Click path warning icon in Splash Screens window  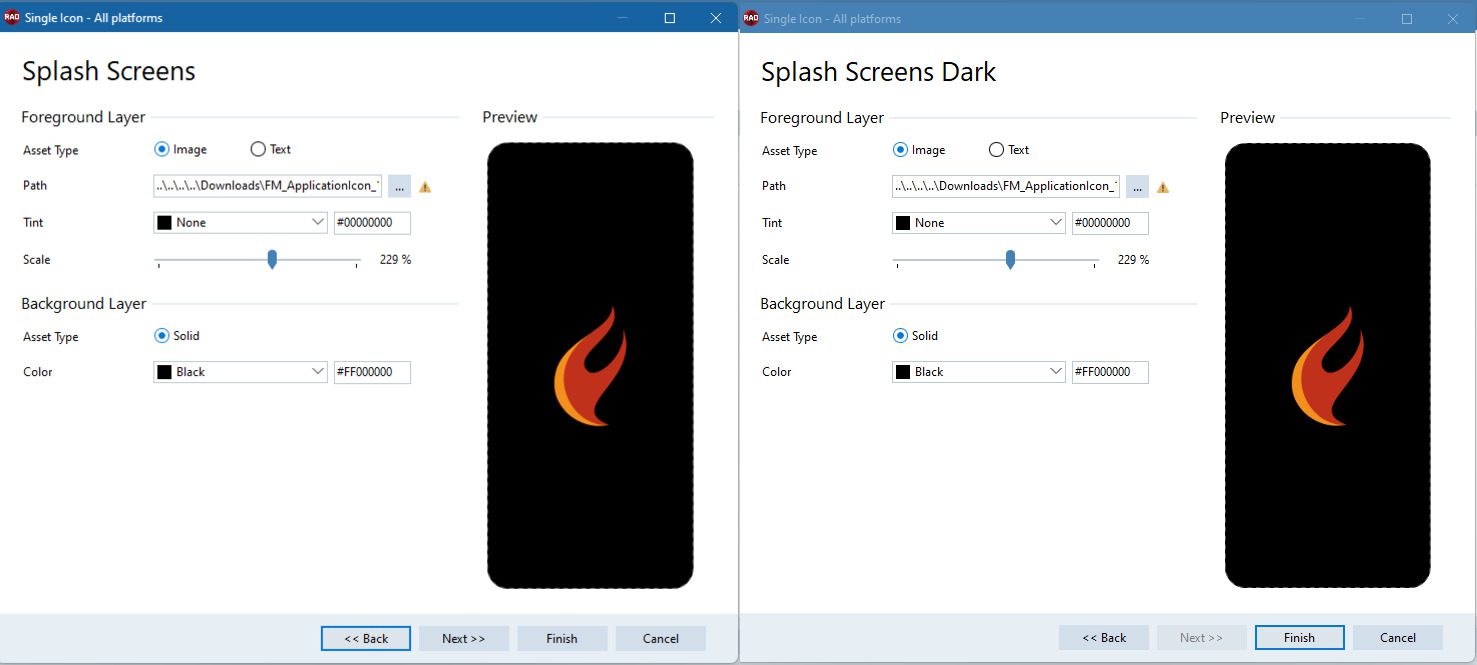click(425, 186)
